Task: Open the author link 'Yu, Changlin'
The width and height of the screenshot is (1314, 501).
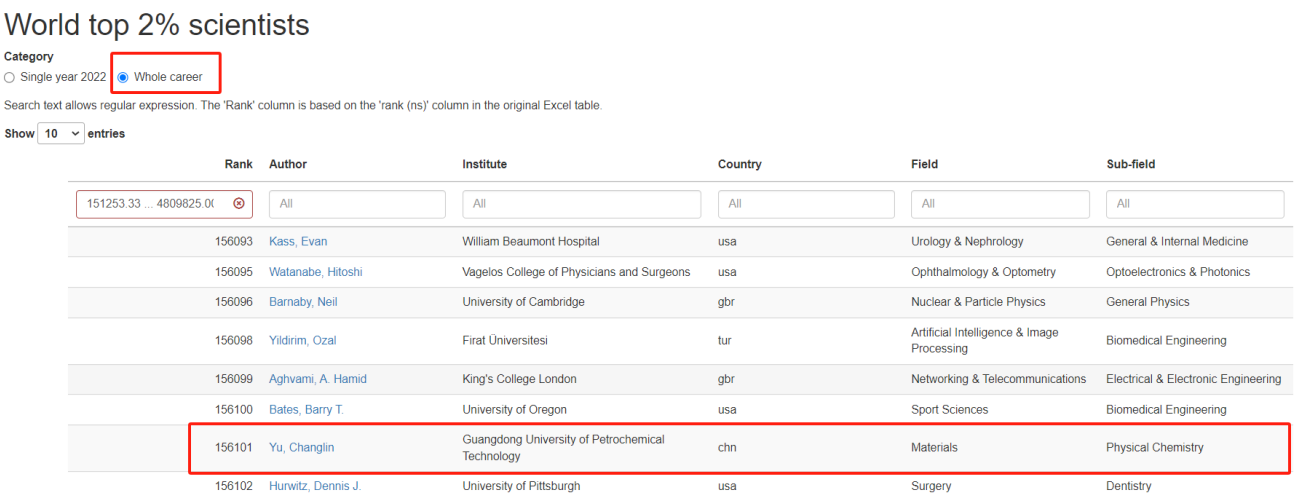Action: coord(301,448)
